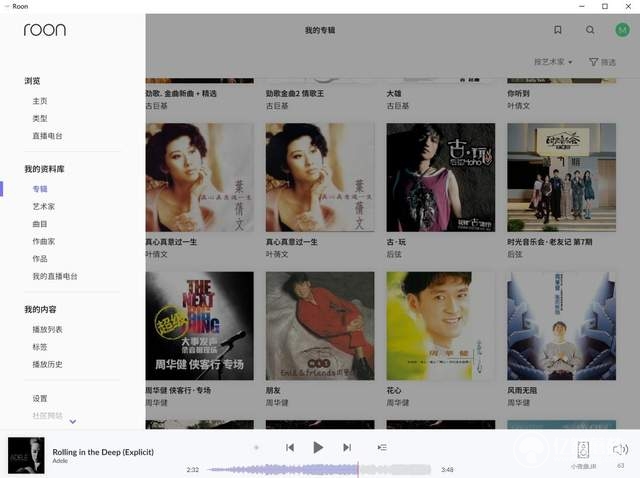Click the filter funnel icon

(593, 62)
